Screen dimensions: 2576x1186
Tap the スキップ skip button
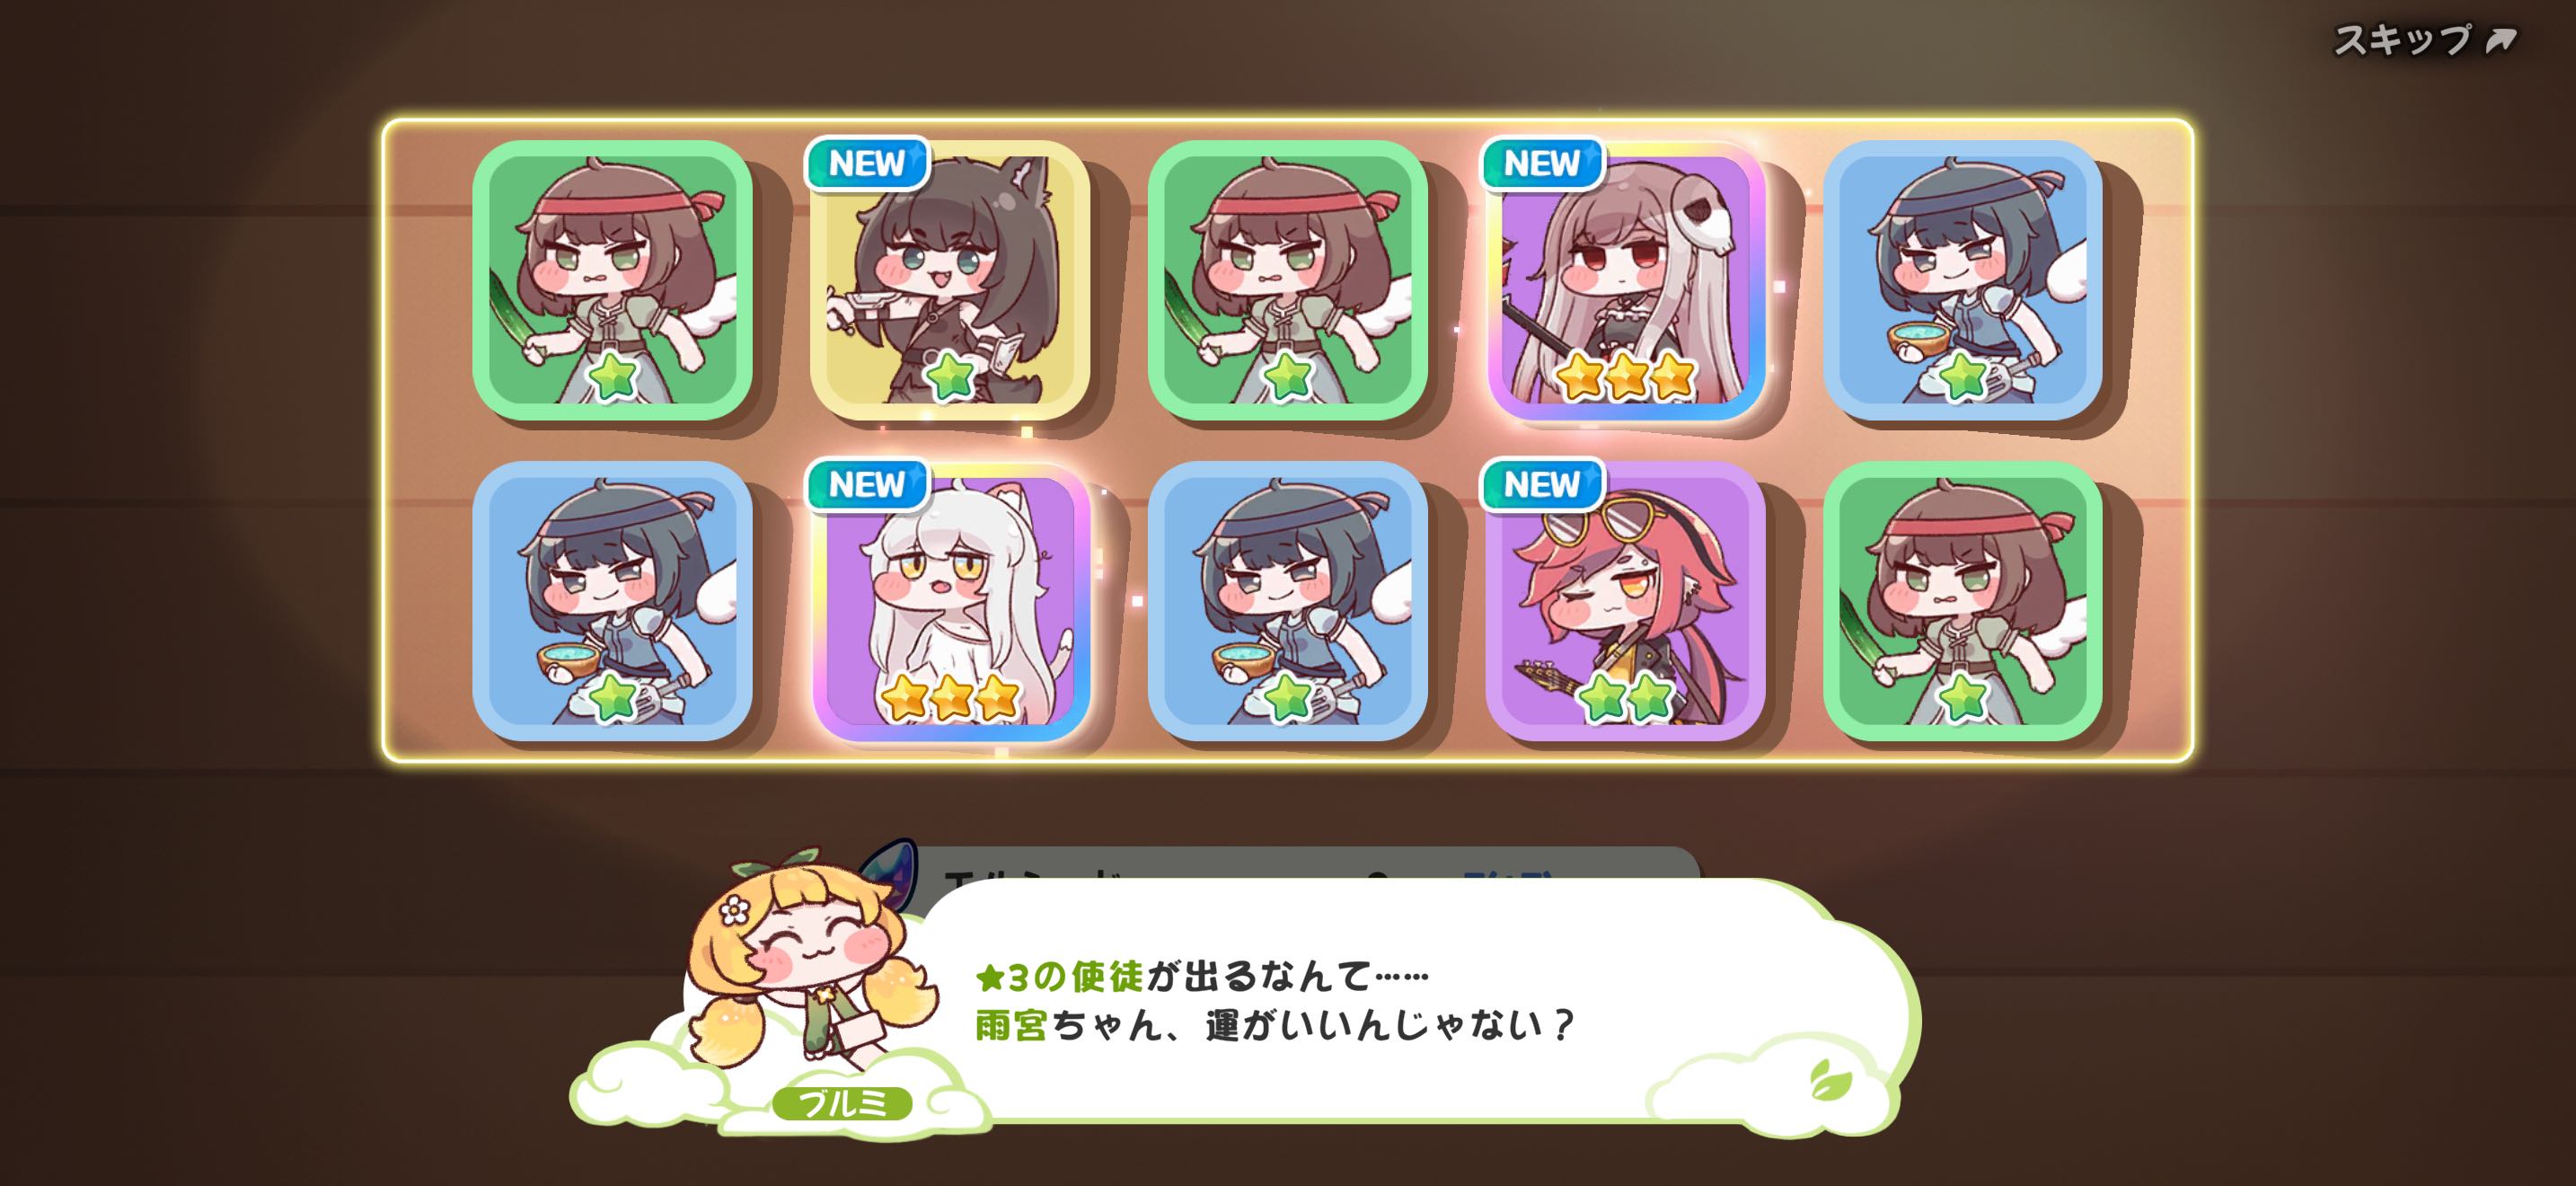click(2424, 40)
